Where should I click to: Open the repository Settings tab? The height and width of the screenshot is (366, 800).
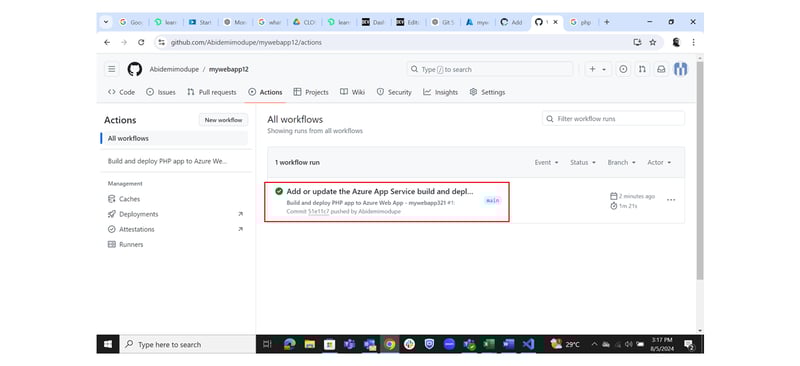tap(487, 92)
